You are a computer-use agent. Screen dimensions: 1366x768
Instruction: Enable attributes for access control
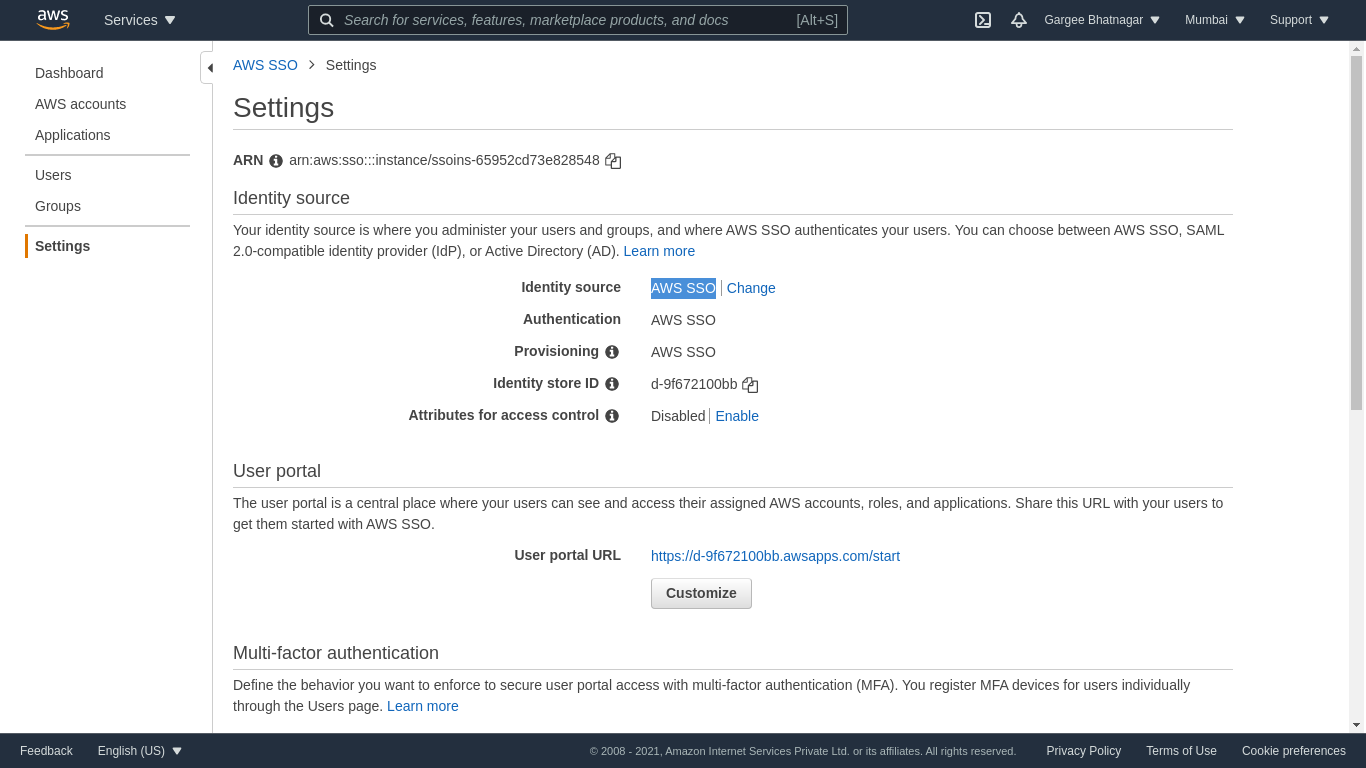pos(737,416)
